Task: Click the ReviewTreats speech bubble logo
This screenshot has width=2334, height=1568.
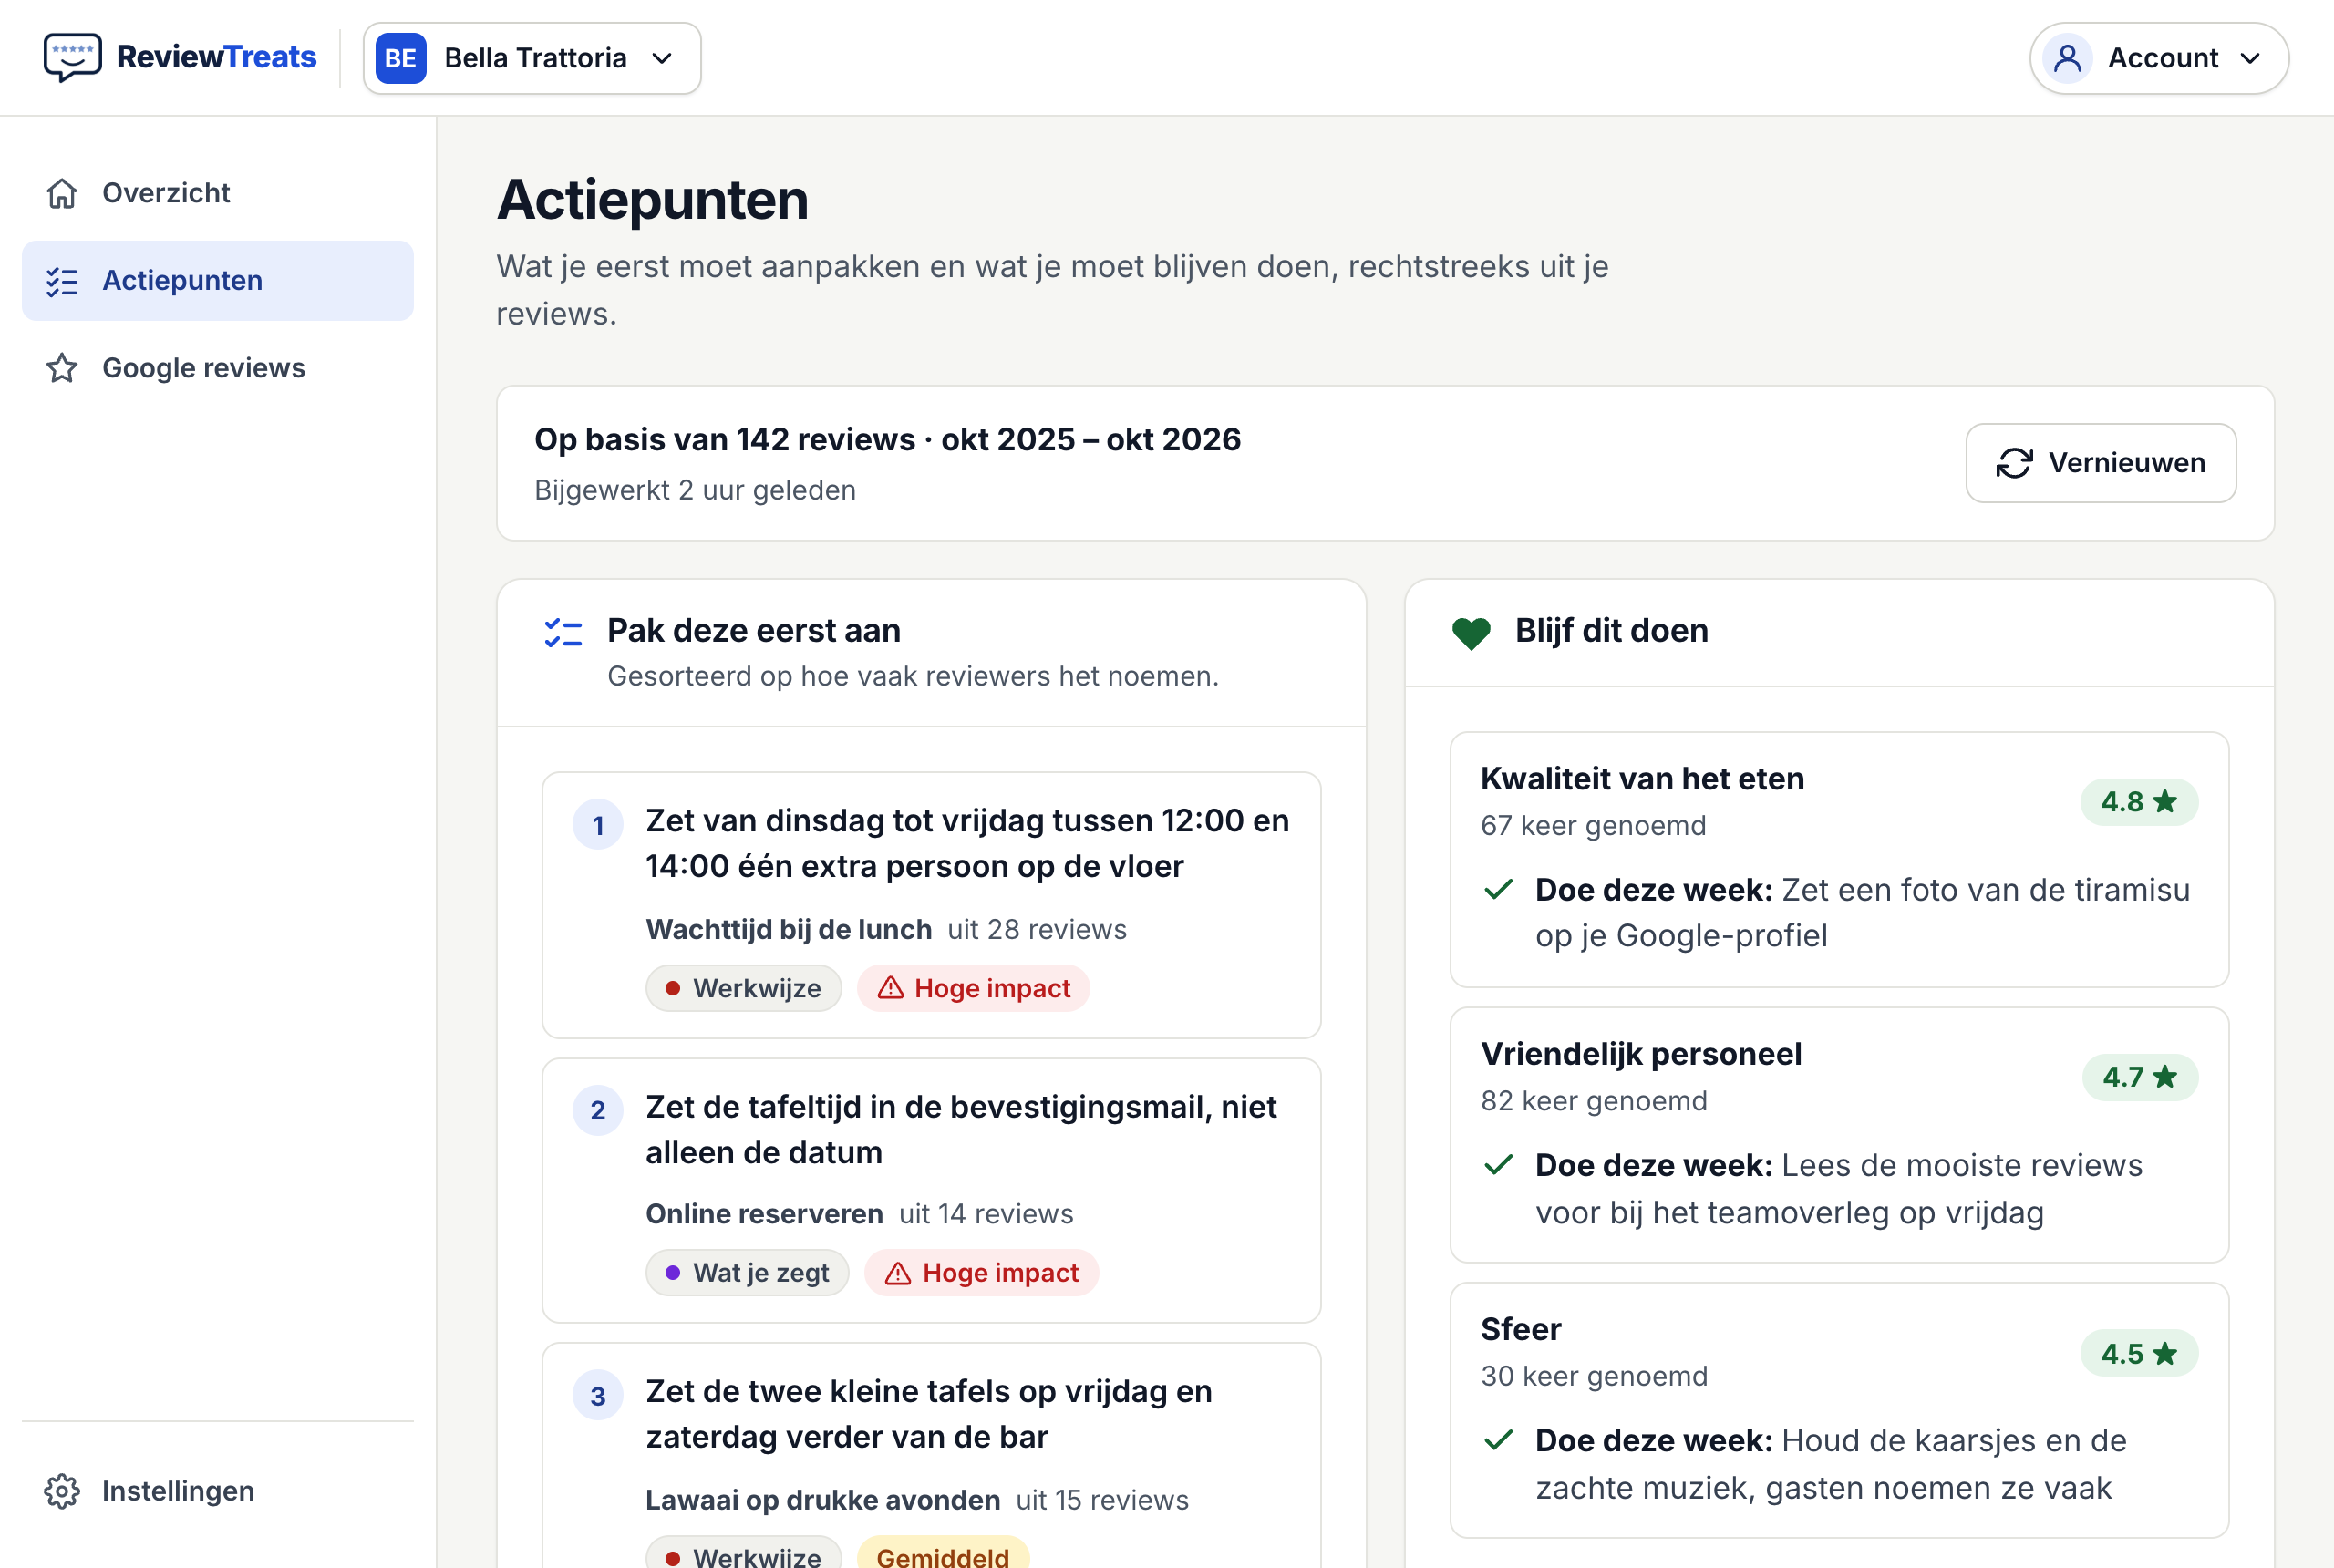Action: (72, 57)
